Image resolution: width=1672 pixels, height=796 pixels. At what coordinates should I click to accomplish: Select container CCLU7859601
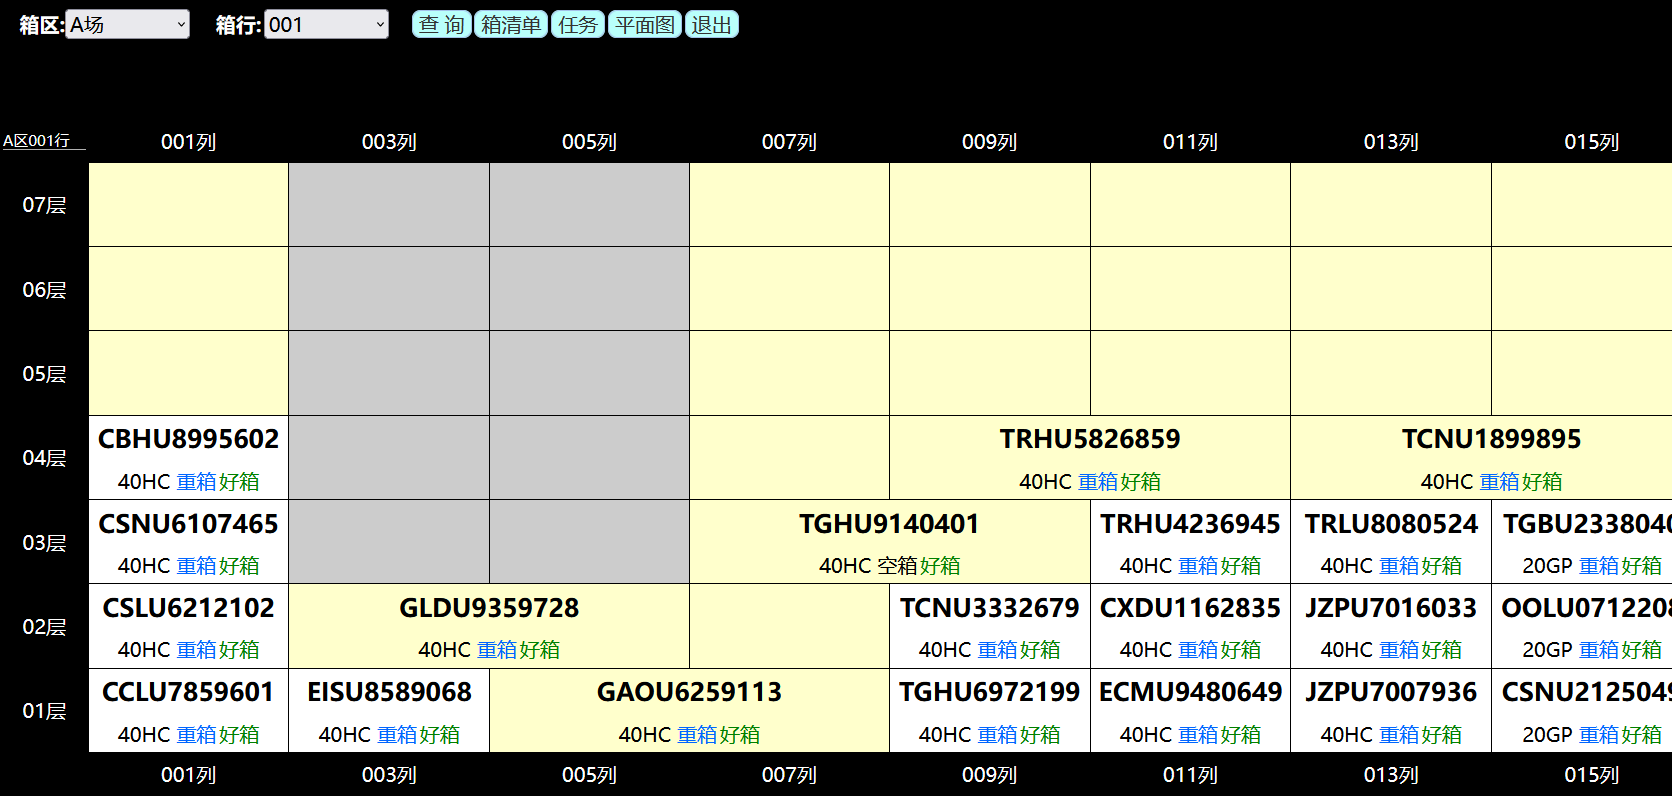[x=189, y=692]
